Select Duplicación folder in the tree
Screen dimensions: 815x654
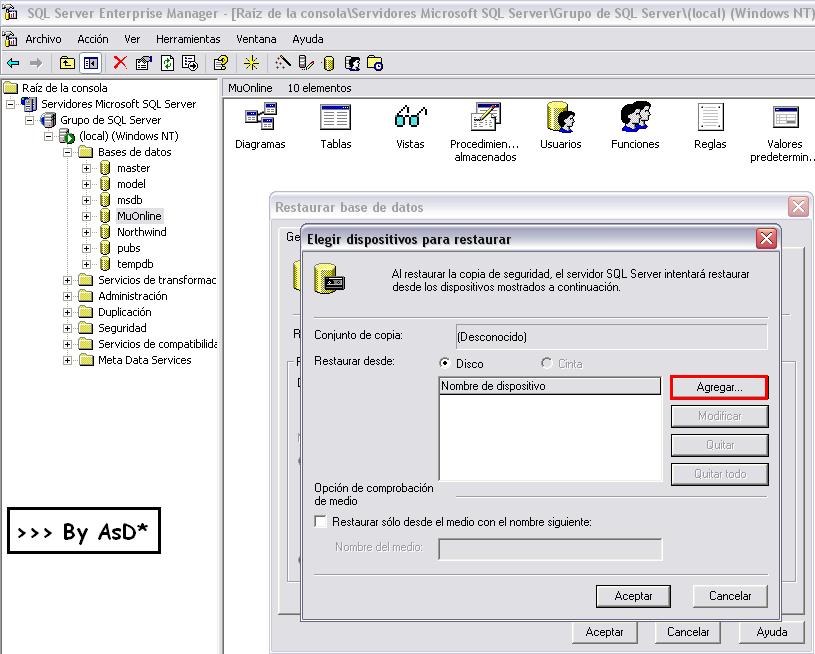click(x=125, y=312)
